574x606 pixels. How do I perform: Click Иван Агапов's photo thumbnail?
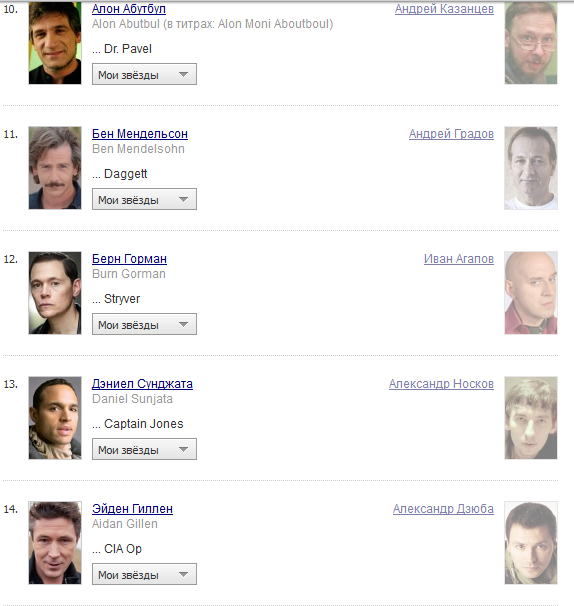[531, 293]
